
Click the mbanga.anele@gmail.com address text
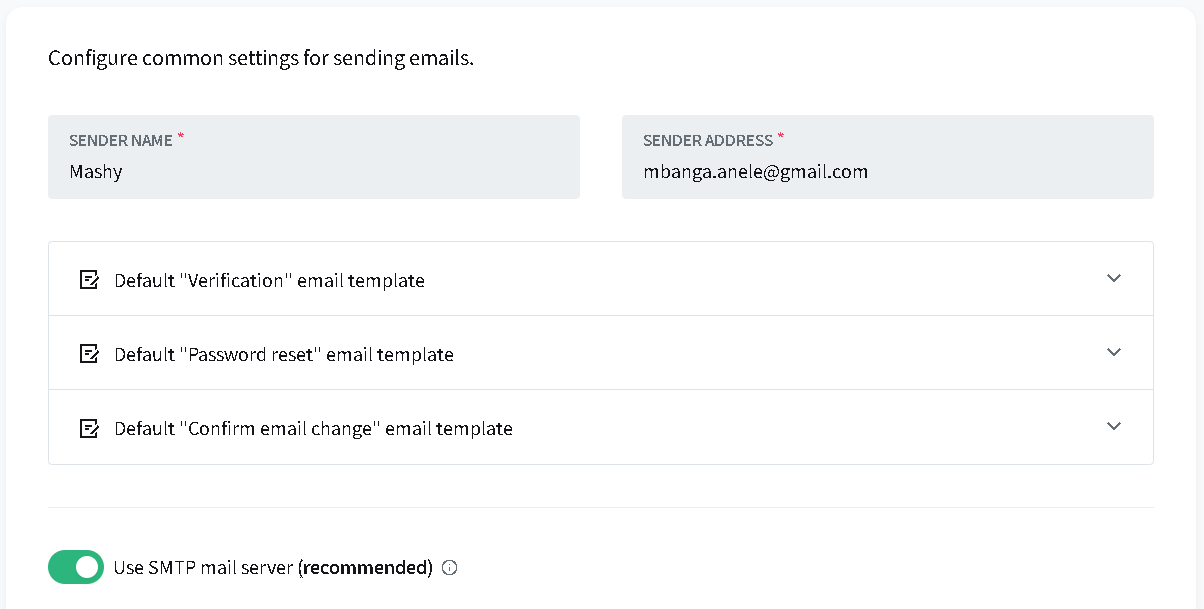[755, 172]
